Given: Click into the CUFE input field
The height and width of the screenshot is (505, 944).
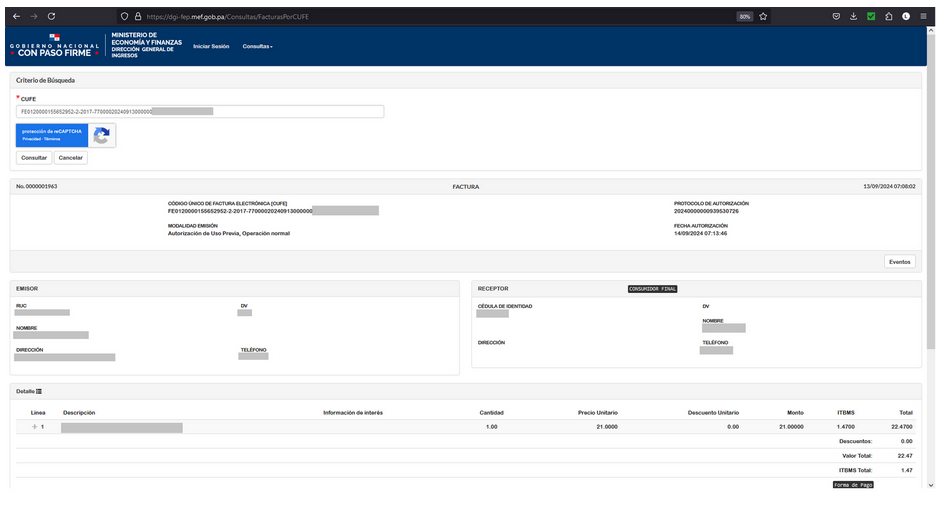Looking at the screenshot, I should (x=200, y=112).
